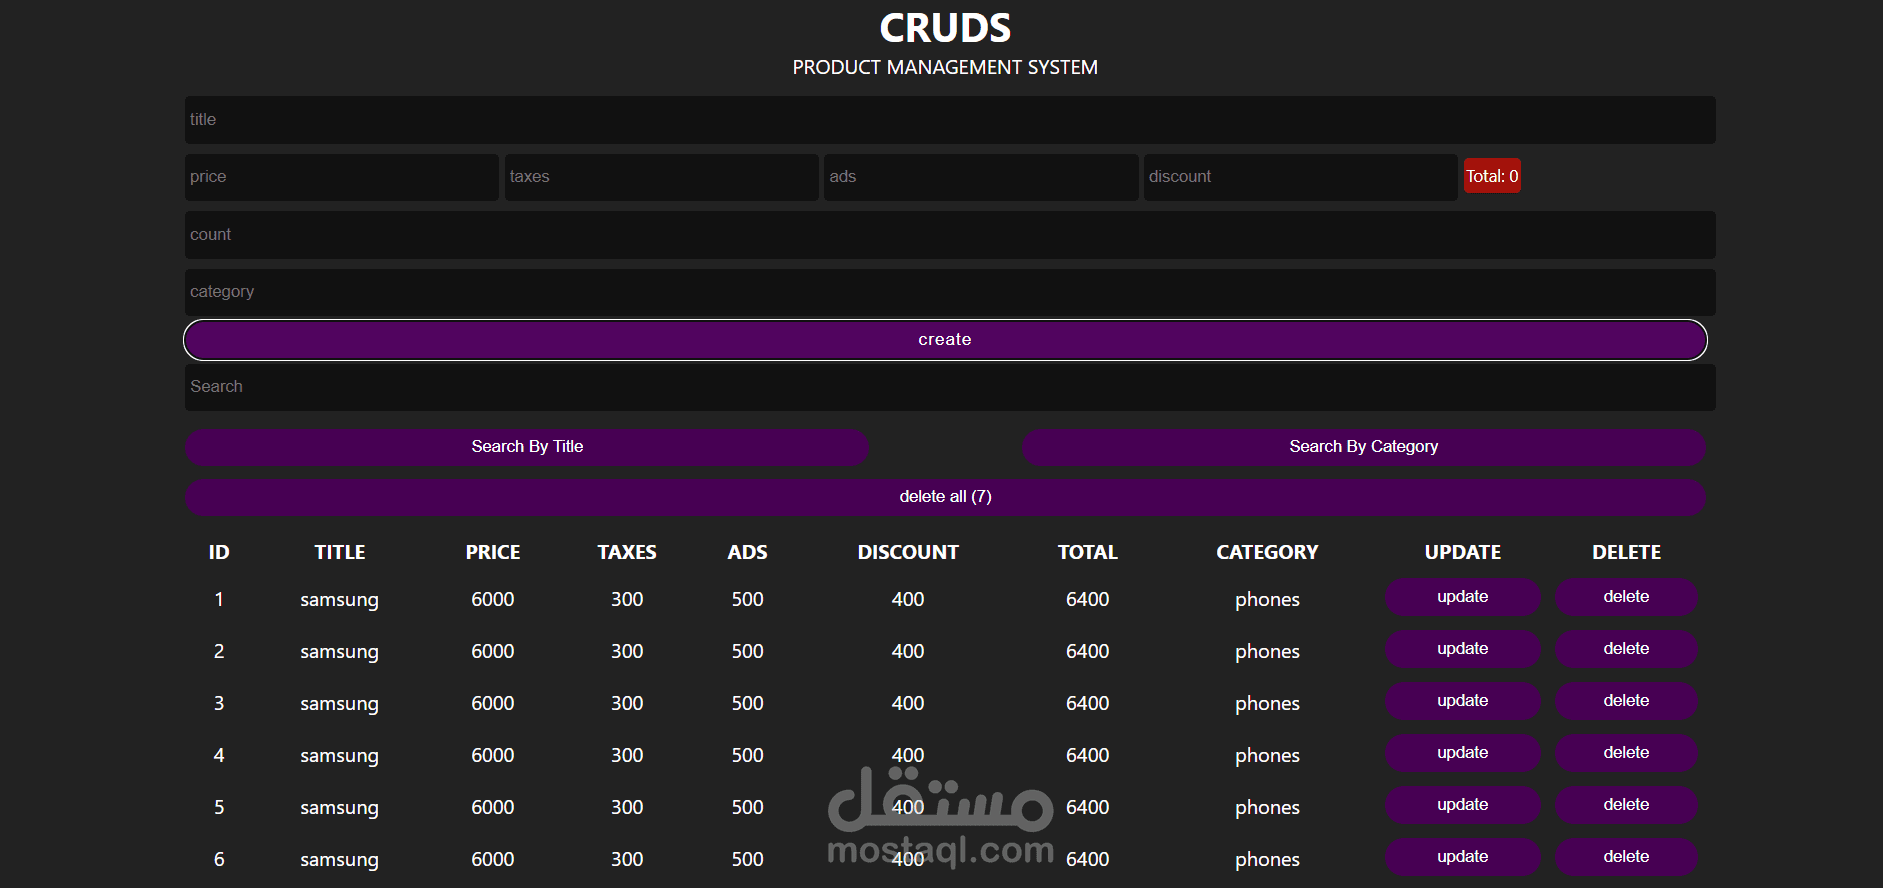Update the product with ID 6
This screenshot has height=888, width=1883.
coord(1463,857)
